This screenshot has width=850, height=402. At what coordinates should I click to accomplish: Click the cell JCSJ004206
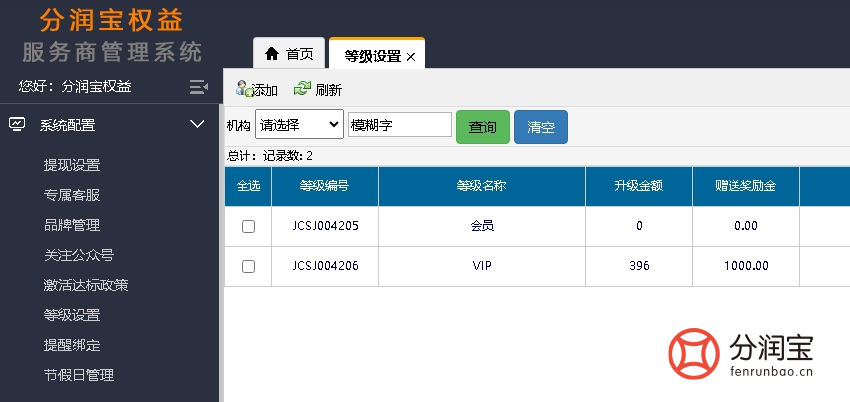[325, 266]
